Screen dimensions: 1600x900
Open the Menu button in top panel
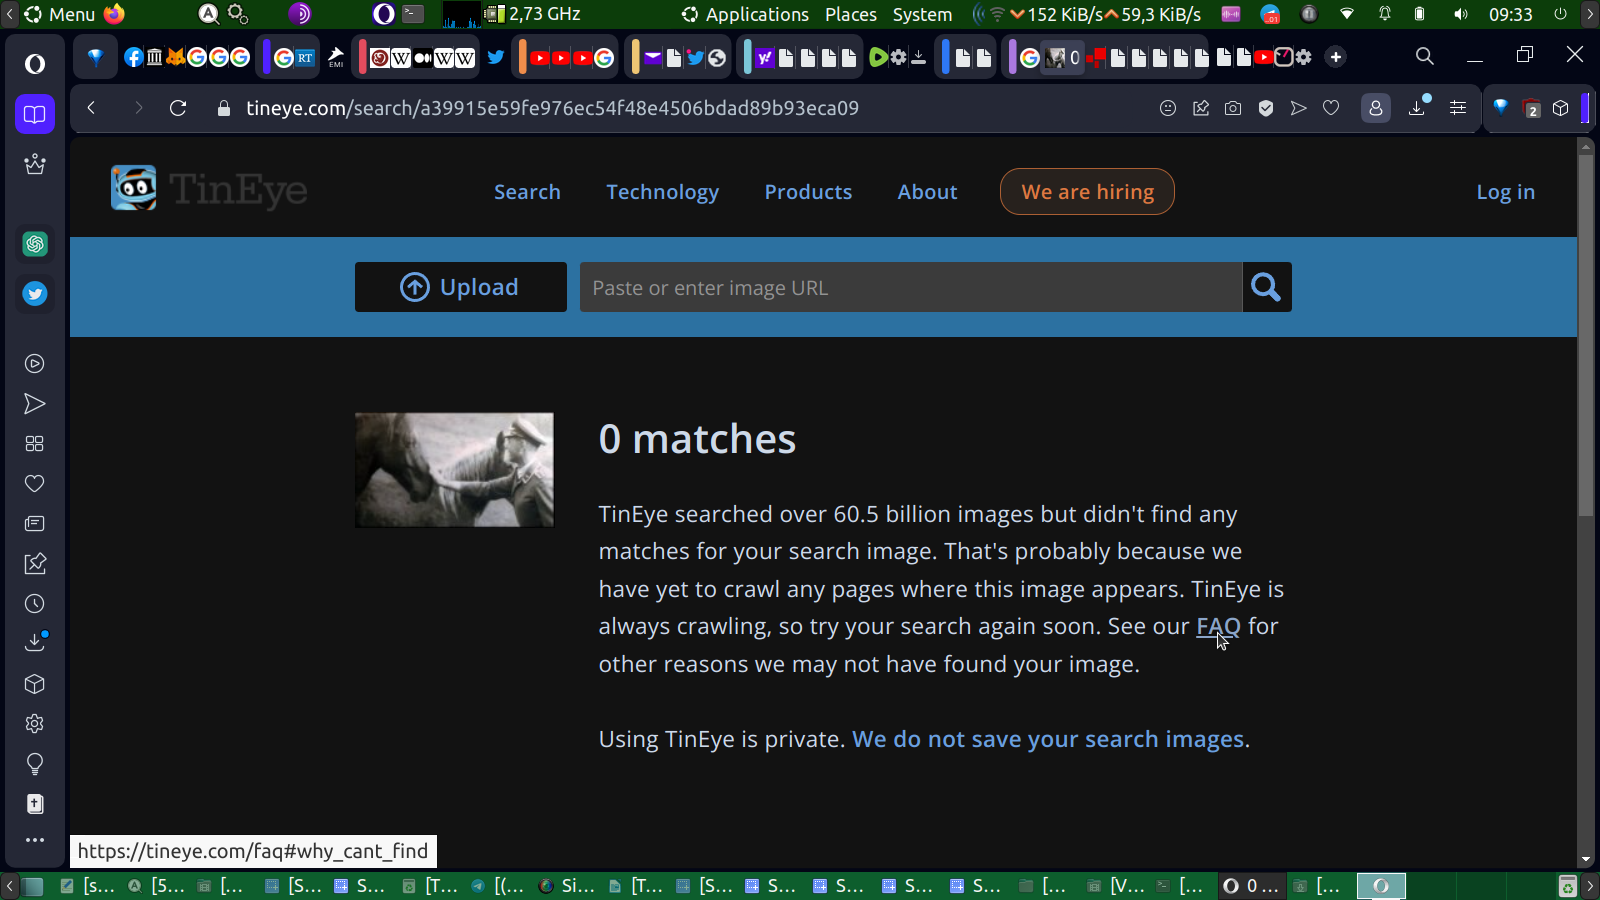click(x=60, y=14)
